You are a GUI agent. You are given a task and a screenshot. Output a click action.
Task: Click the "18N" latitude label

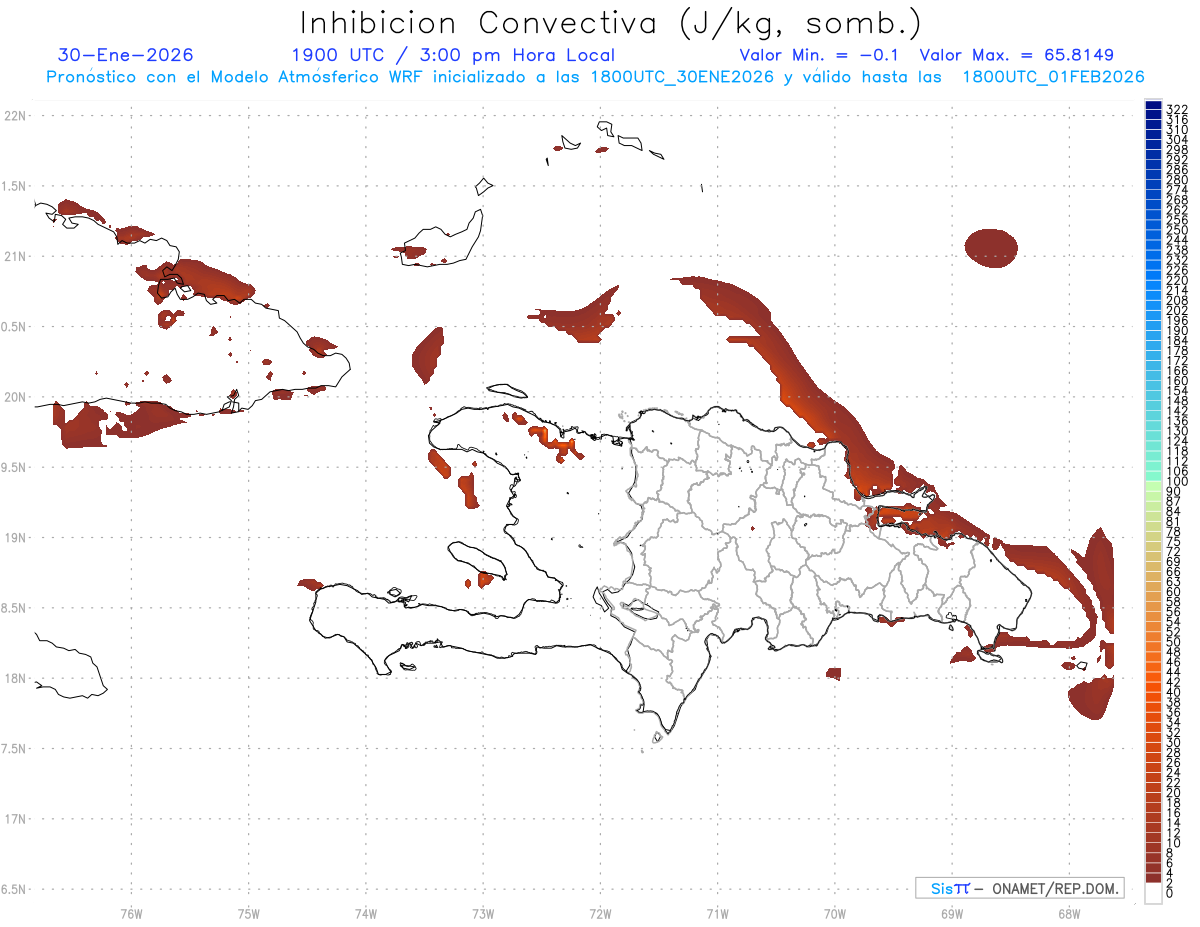14,678
